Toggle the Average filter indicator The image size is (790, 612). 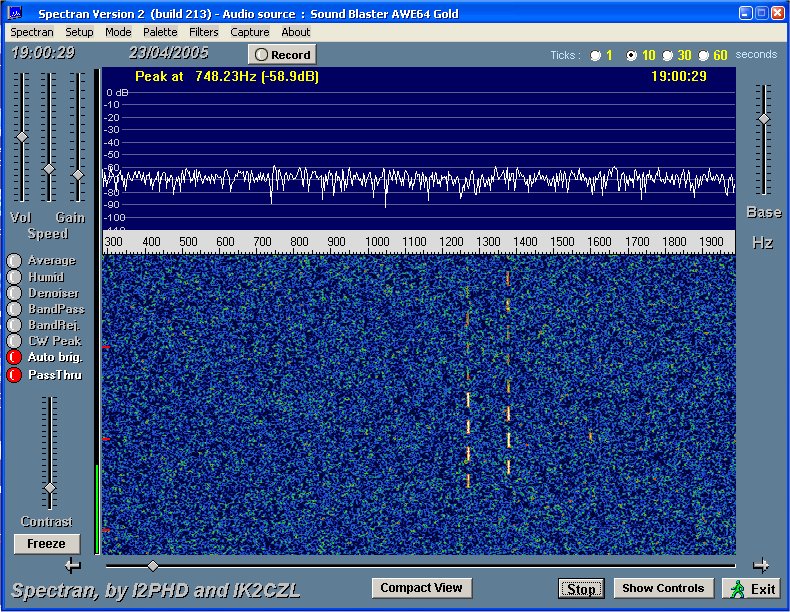pyautogui.click(x=14, y=261)
